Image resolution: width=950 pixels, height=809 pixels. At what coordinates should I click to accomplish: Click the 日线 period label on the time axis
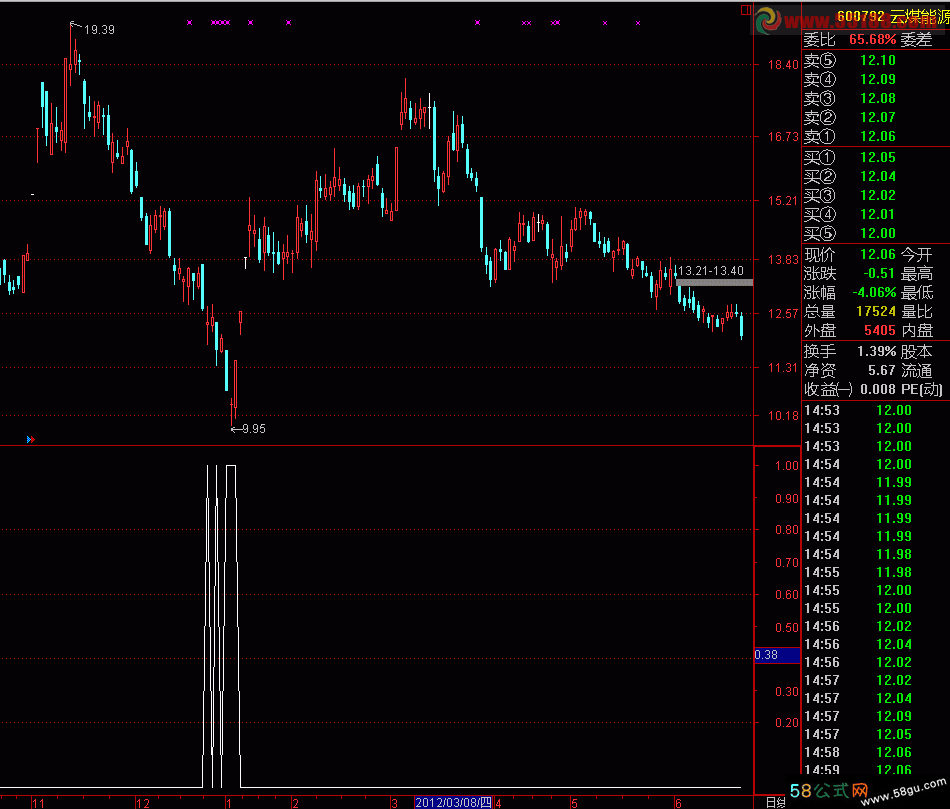pos(774,802)
